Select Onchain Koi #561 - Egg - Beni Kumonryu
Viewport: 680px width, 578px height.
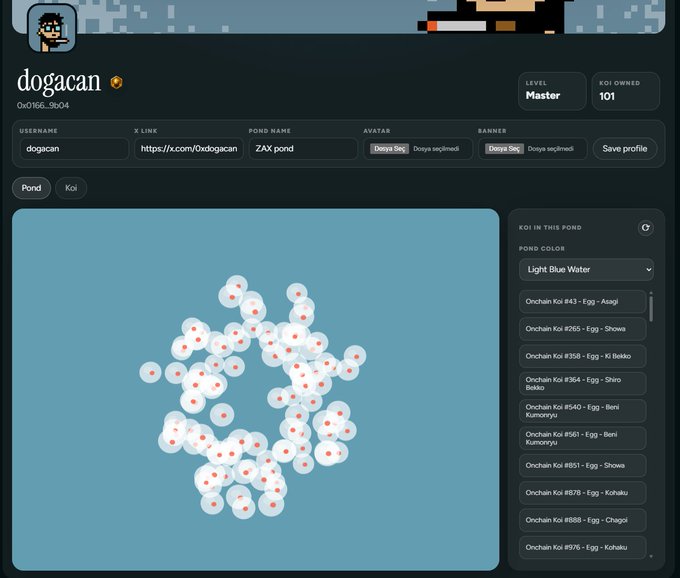click(582, 438)
